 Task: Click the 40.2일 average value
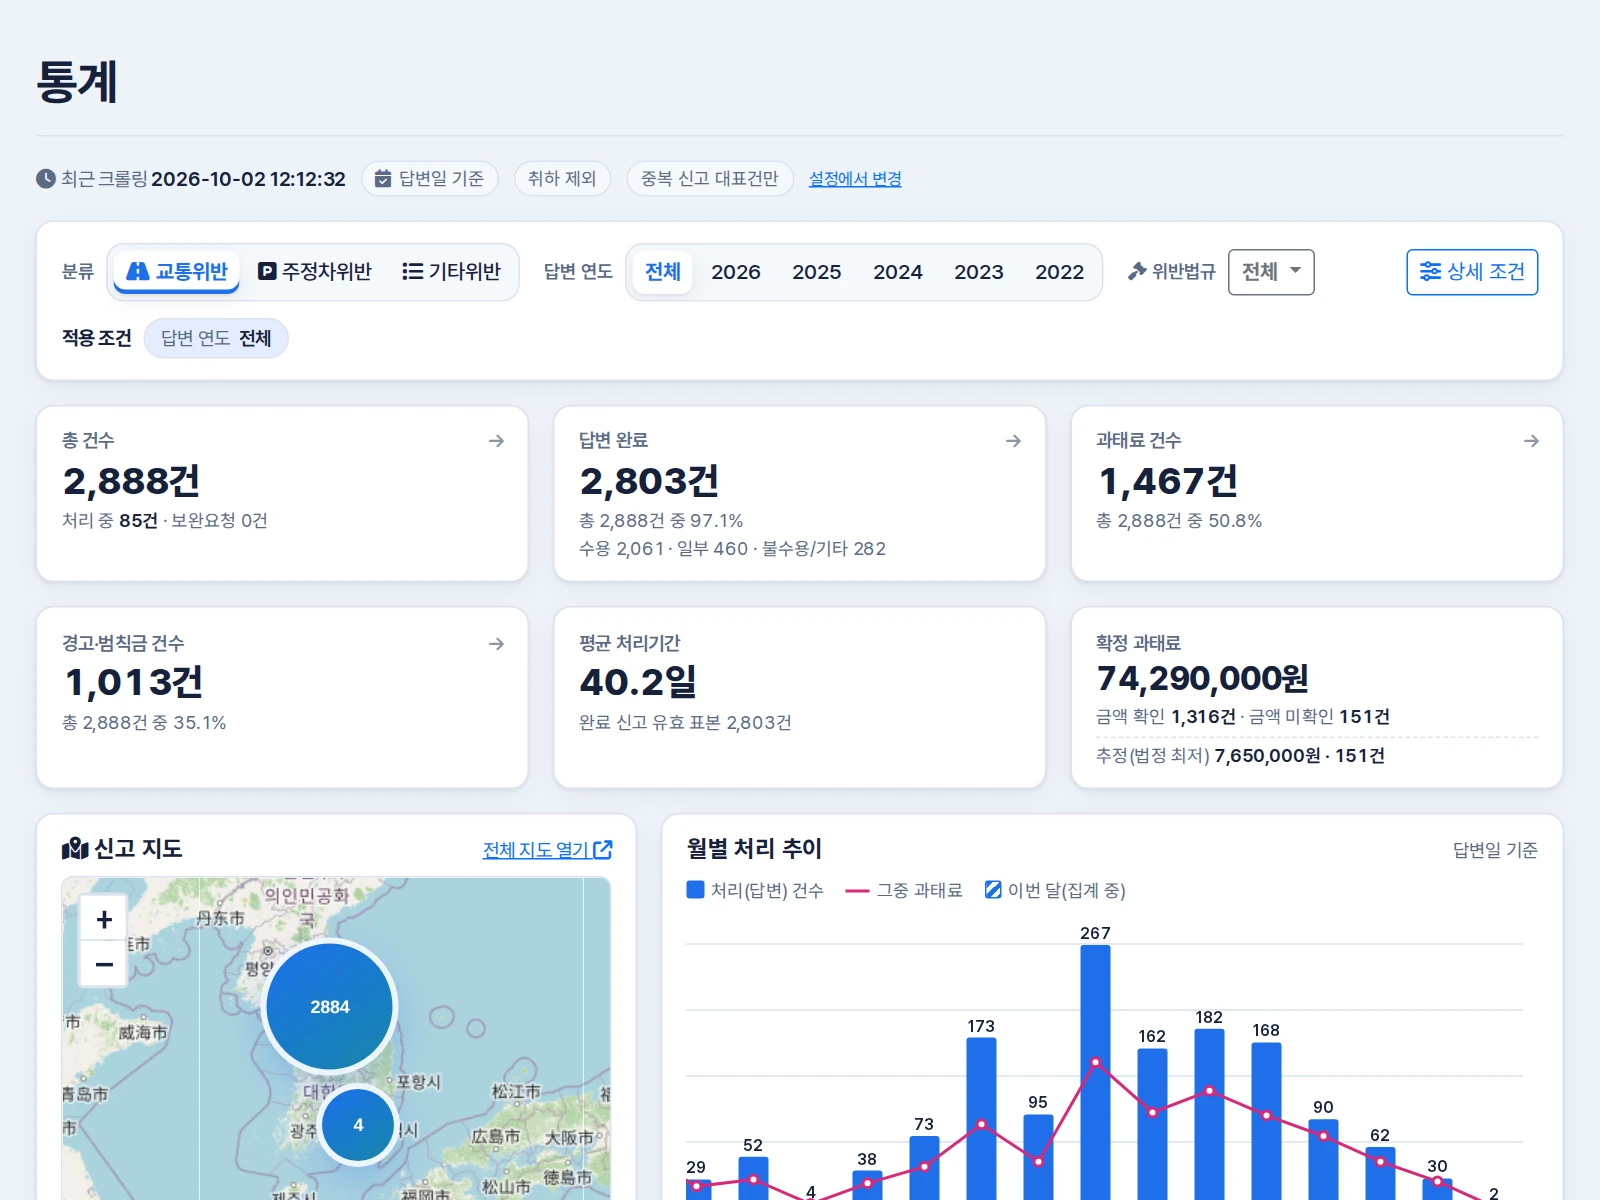[638, 682]
